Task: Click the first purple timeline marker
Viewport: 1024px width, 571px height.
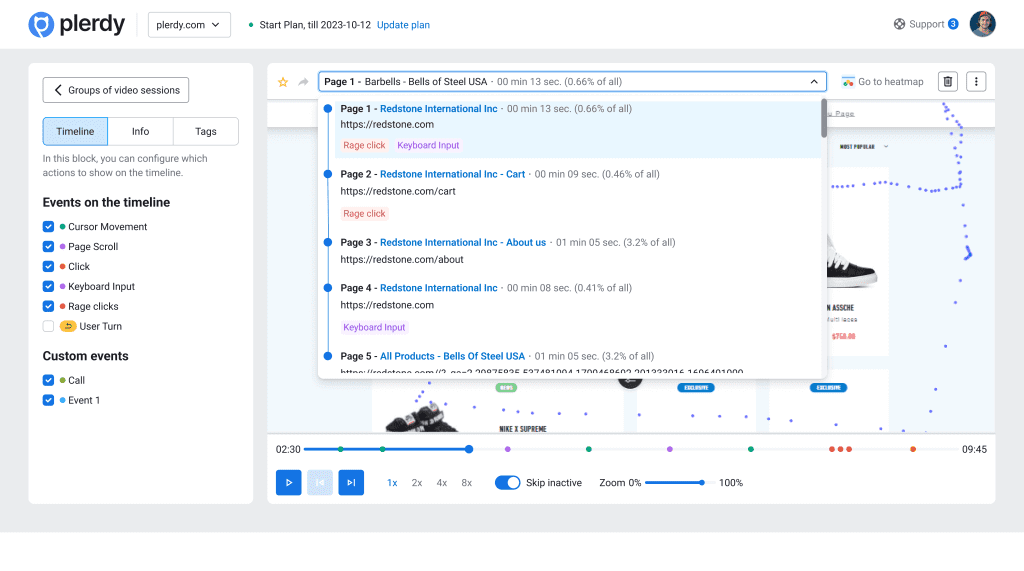Action: pyautogui.click(x=507, y=449)
